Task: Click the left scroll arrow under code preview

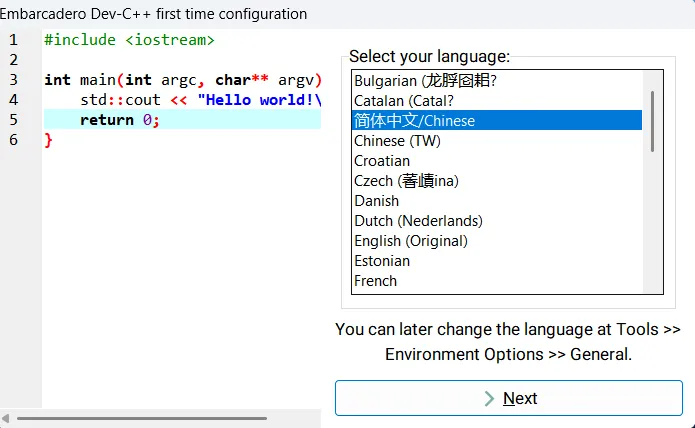Action: tap(5, 418)
